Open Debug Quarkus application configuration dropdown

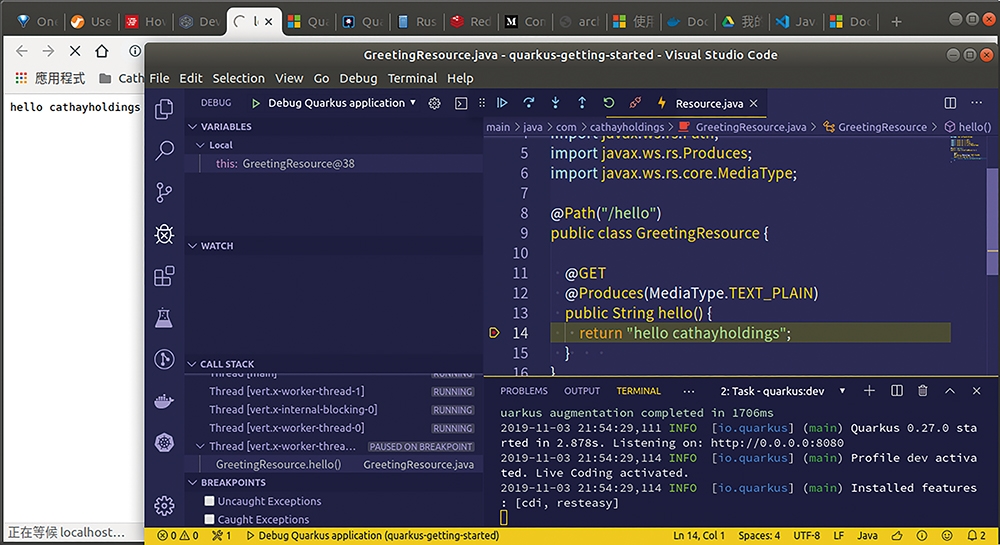click(x=342, y=103)
